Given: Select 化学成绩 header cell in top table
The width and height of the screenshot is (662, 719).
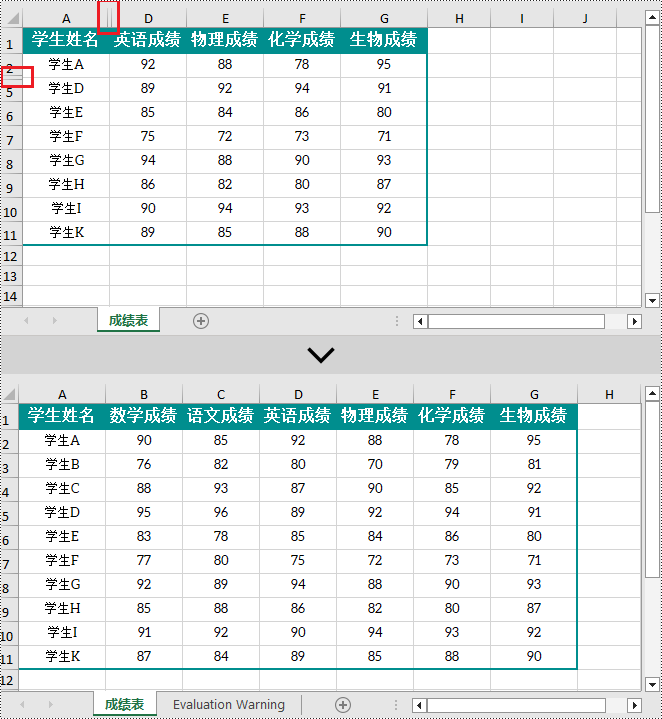Looking at the screenshot, I should 302,40.
